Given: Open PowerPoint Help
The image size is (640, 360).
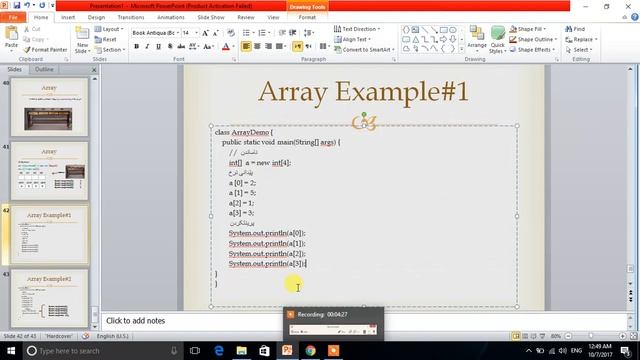Looking at the screenshot, I should tap(635, 17).
